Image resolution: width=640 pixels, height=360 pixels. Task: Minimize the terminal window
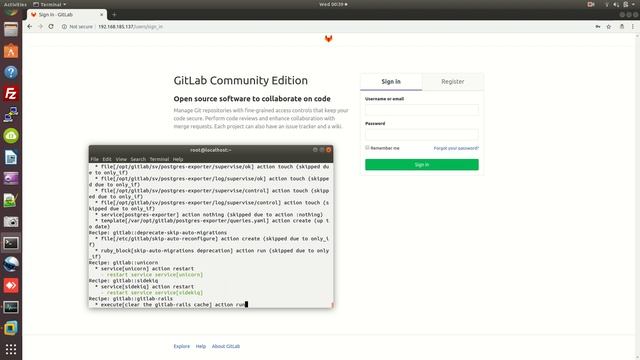(x=315, y=150)
